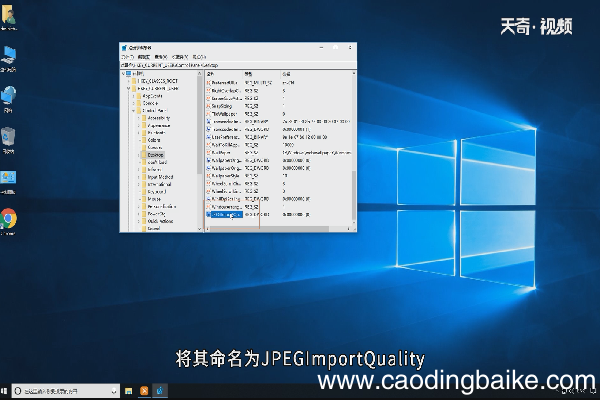The height and width of the screenshot is (400, 600).
Task: Open the Favorites menu in Registry Editor
Action: (x=179, y=57)
